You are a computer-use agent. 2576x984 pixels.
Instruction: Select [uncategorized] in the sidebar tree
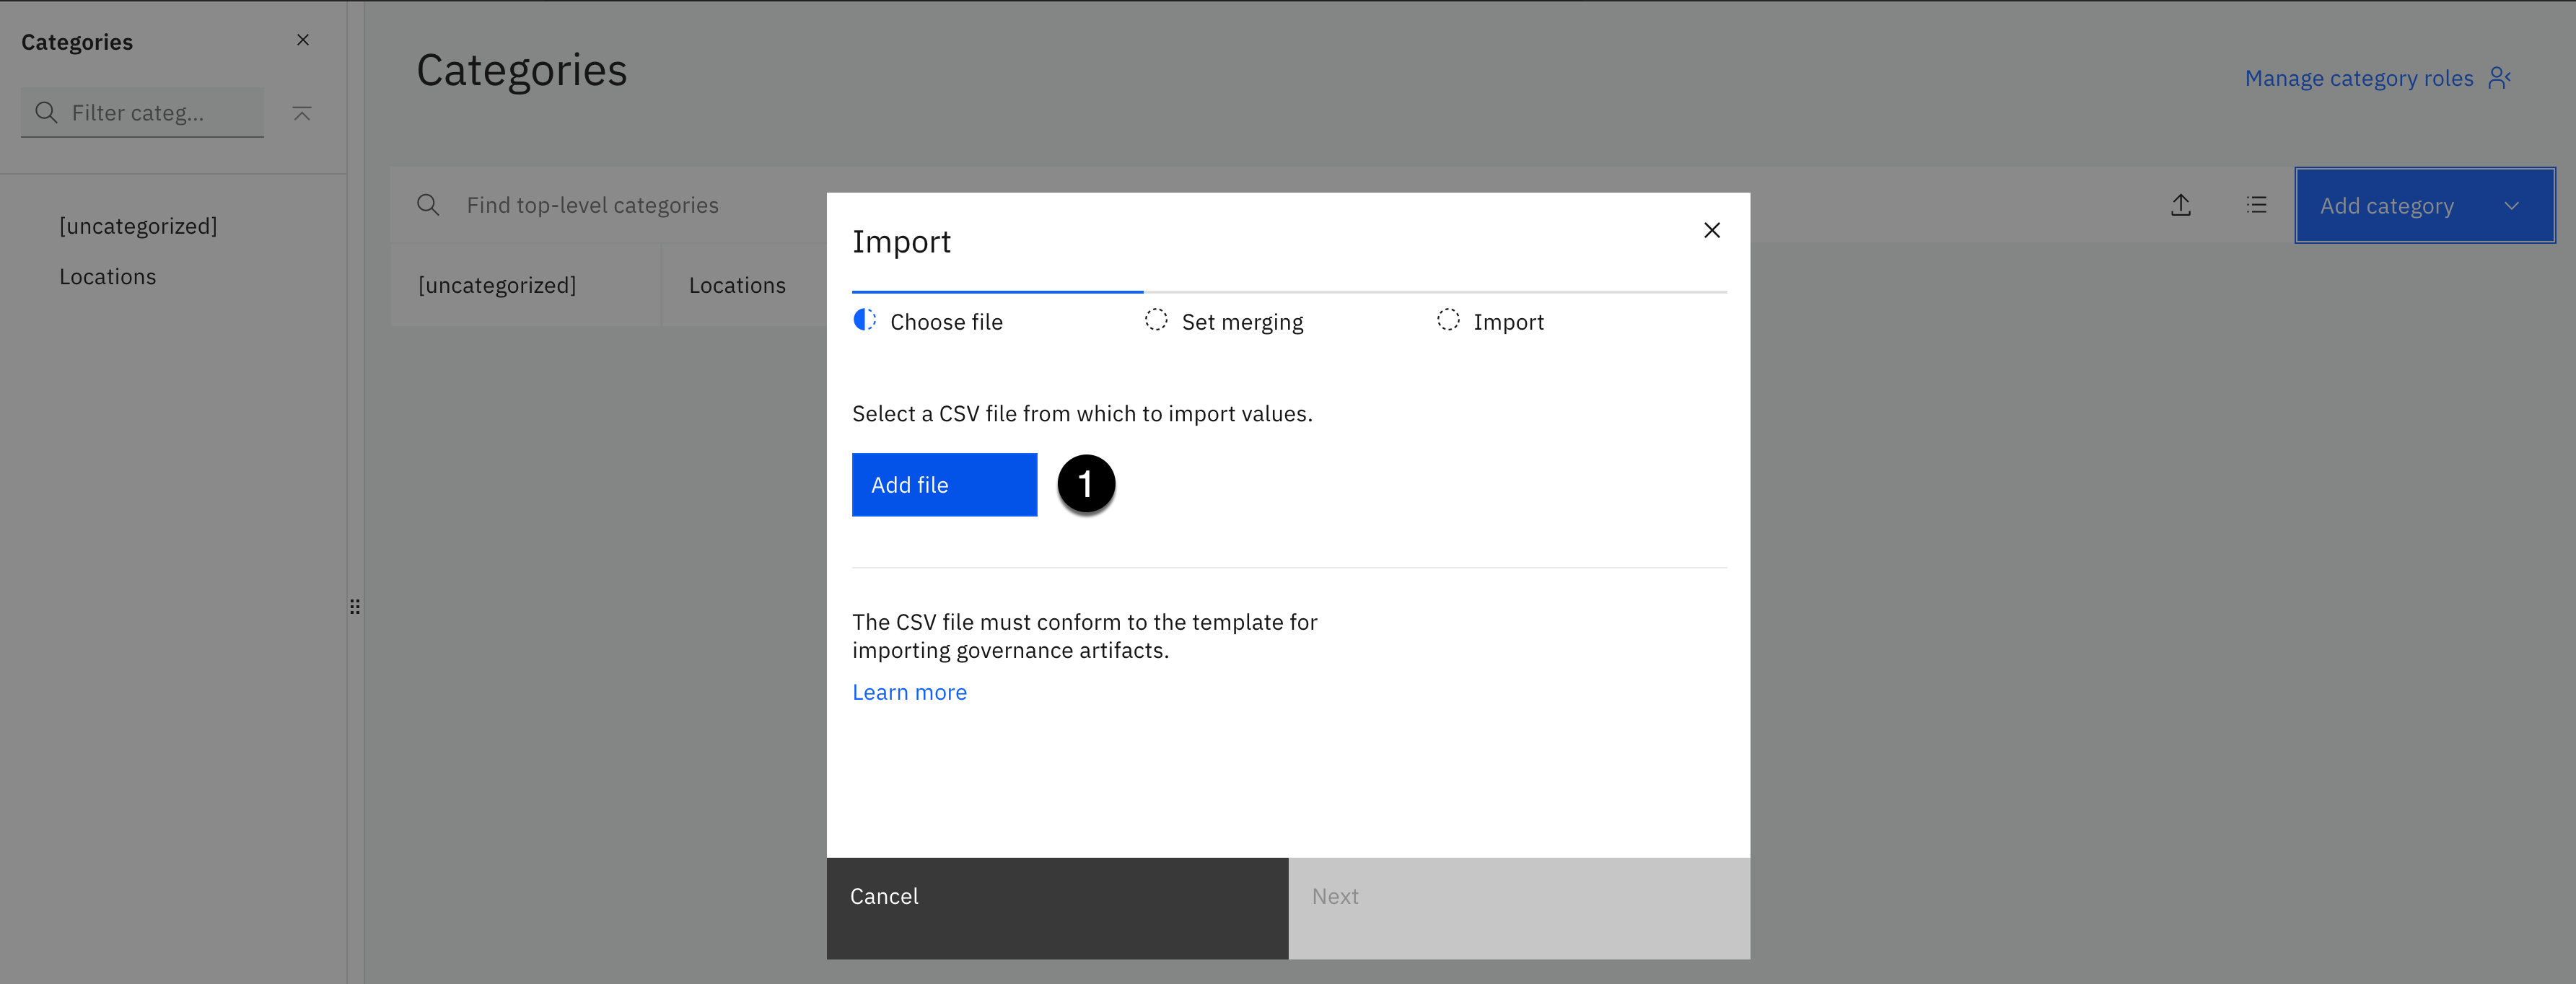[138, 226]
